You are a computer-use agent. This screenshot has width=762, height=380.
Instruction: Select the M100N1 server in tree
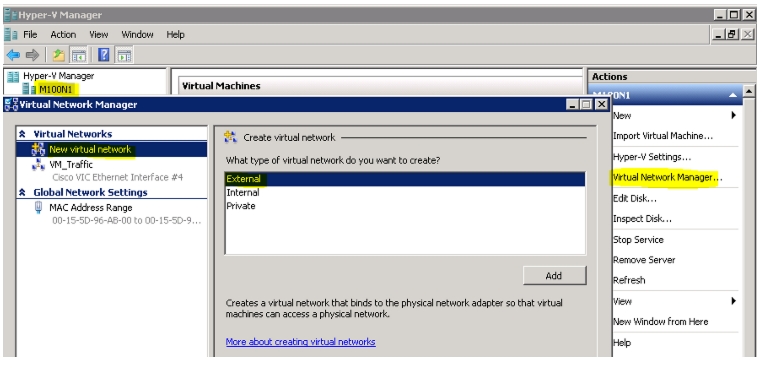56,89
